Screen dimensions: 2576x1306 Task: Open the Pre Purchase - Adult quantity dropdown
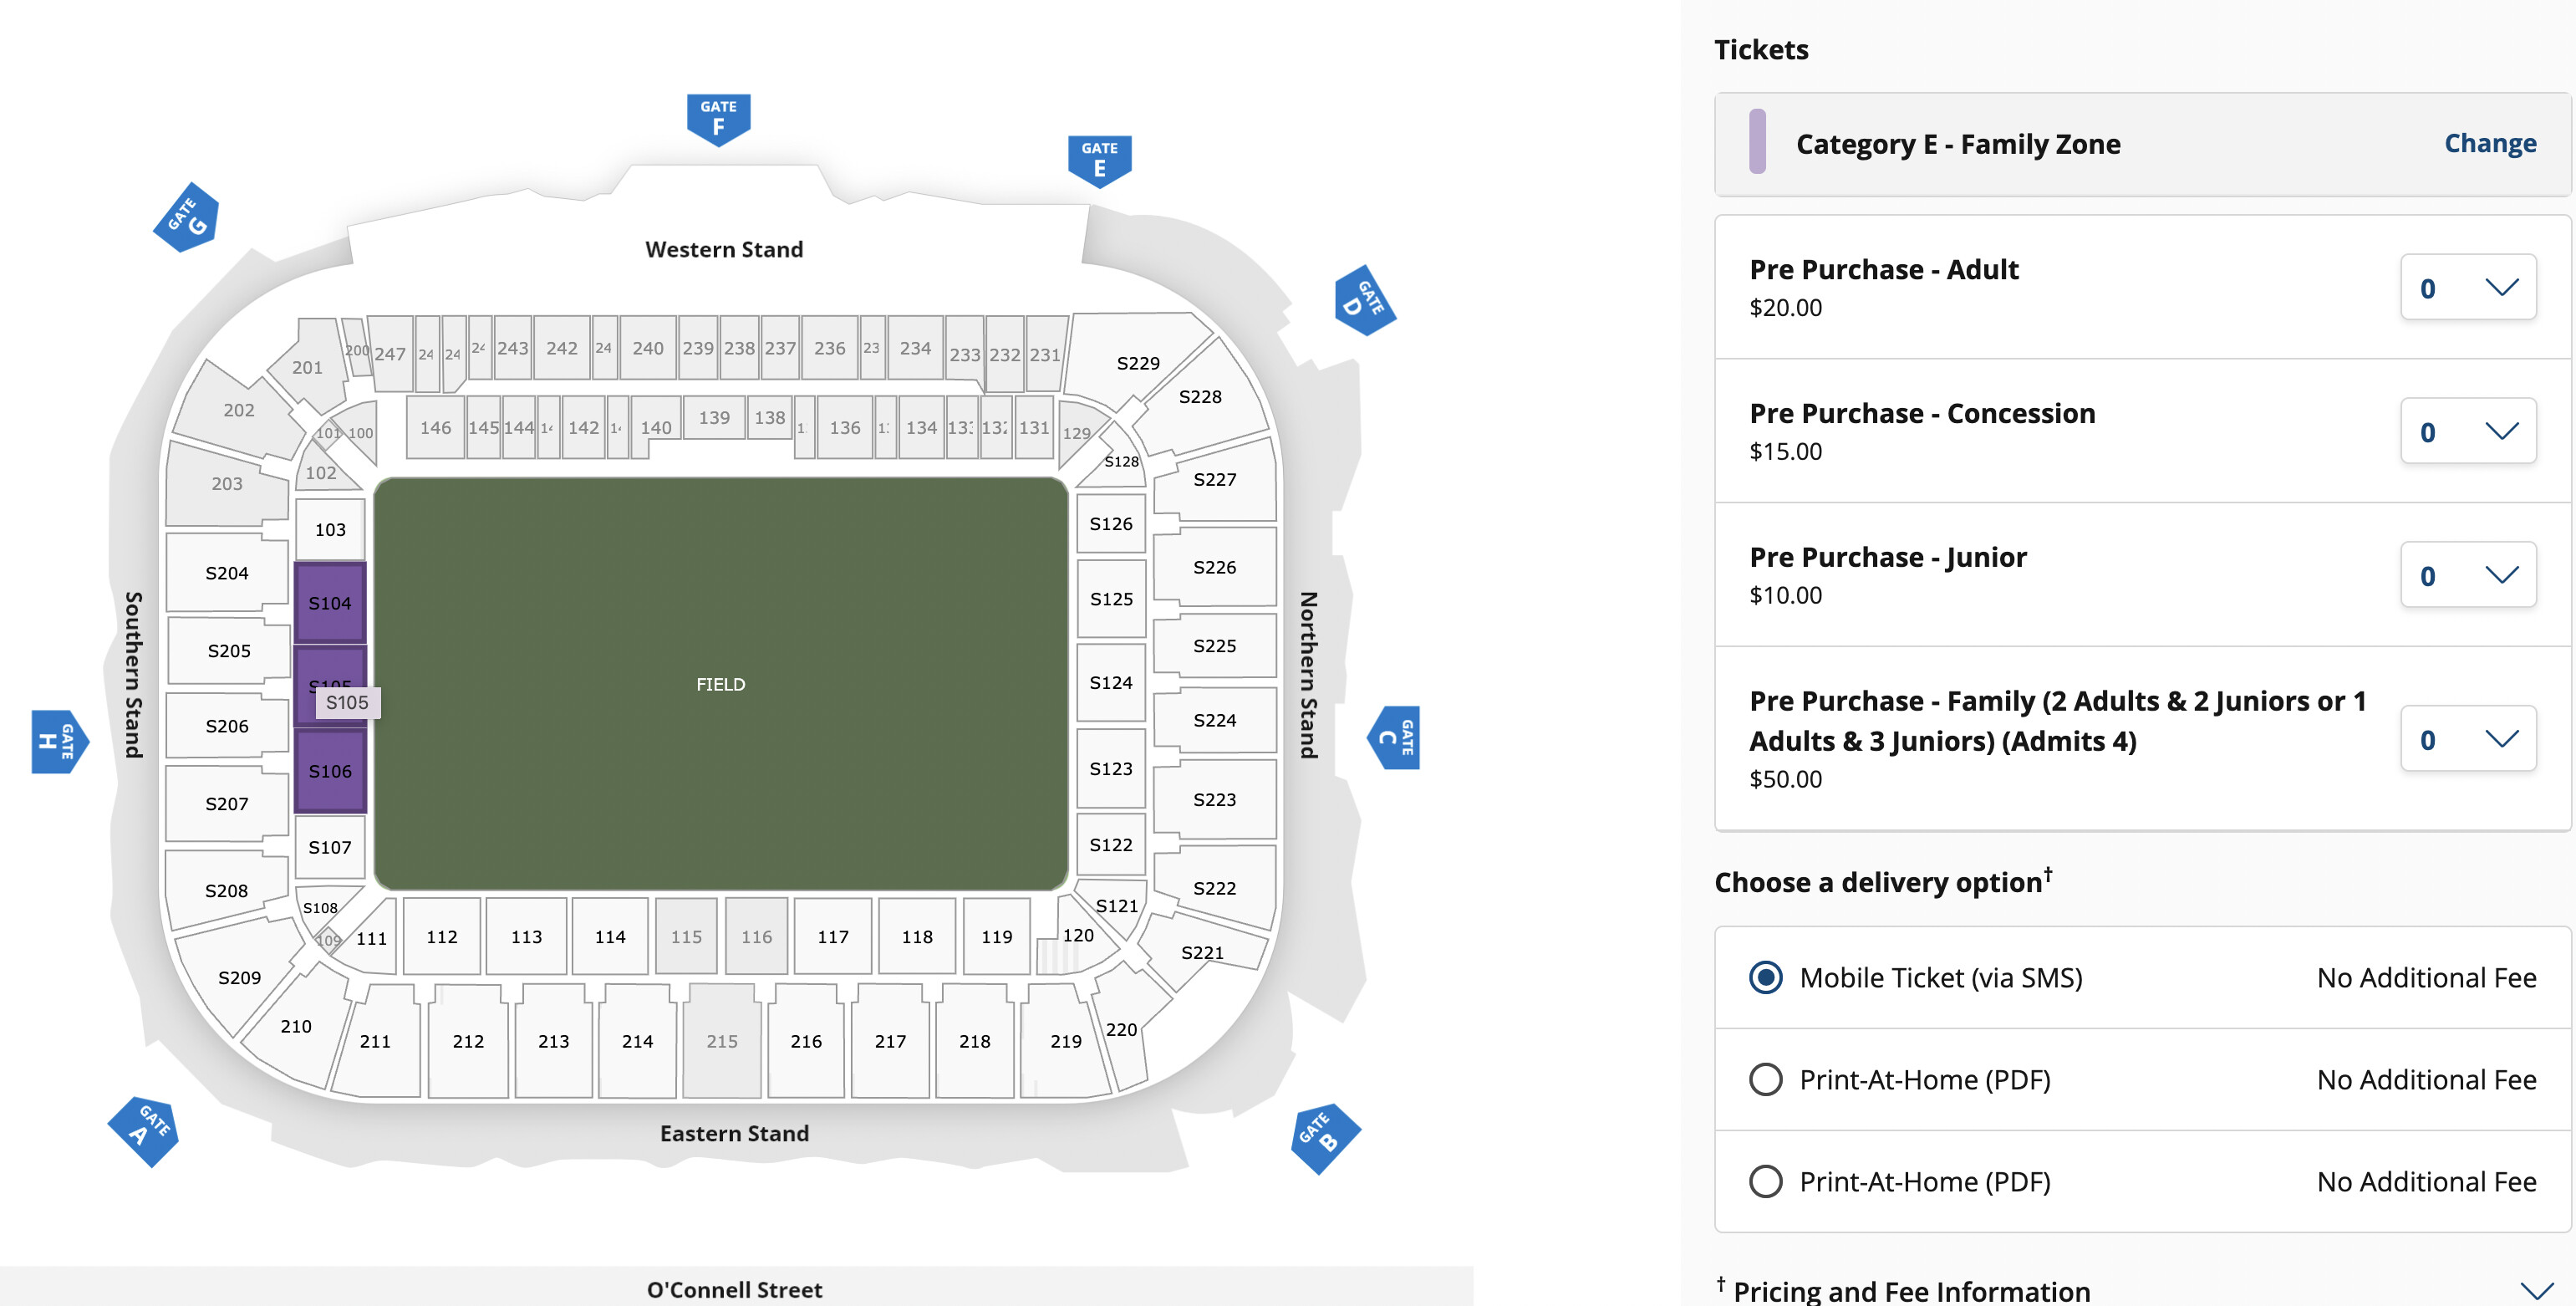(x=2468, y=288)
